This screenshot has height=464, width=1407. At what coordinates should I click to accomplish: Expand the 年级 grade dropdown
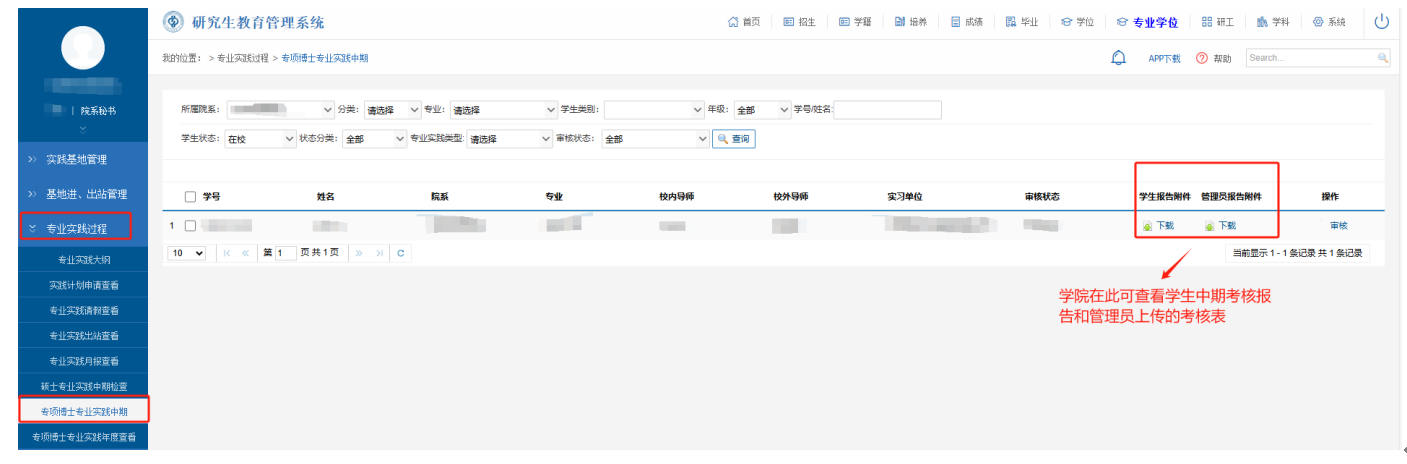click(762, 110)
